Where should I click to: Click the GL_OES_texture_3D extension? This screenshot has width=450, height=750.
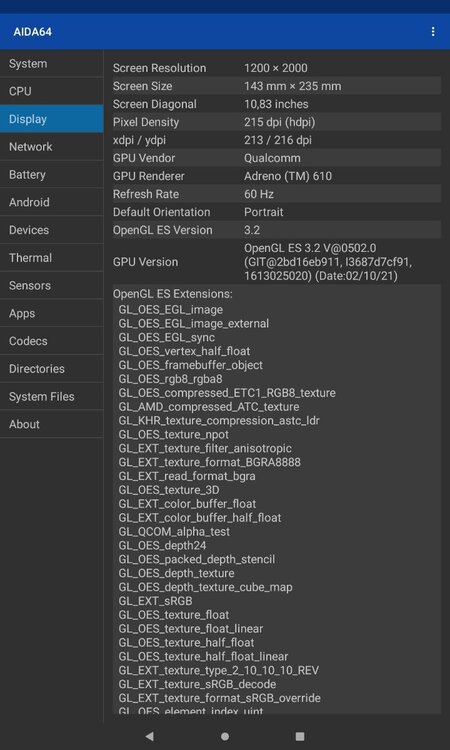coord(169,490)
